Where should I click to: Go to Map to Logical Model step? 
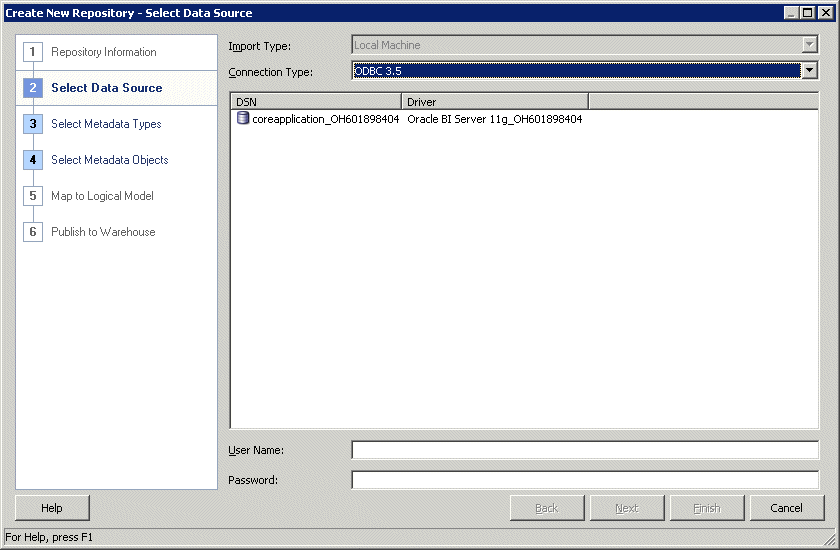tap(102, 195)
